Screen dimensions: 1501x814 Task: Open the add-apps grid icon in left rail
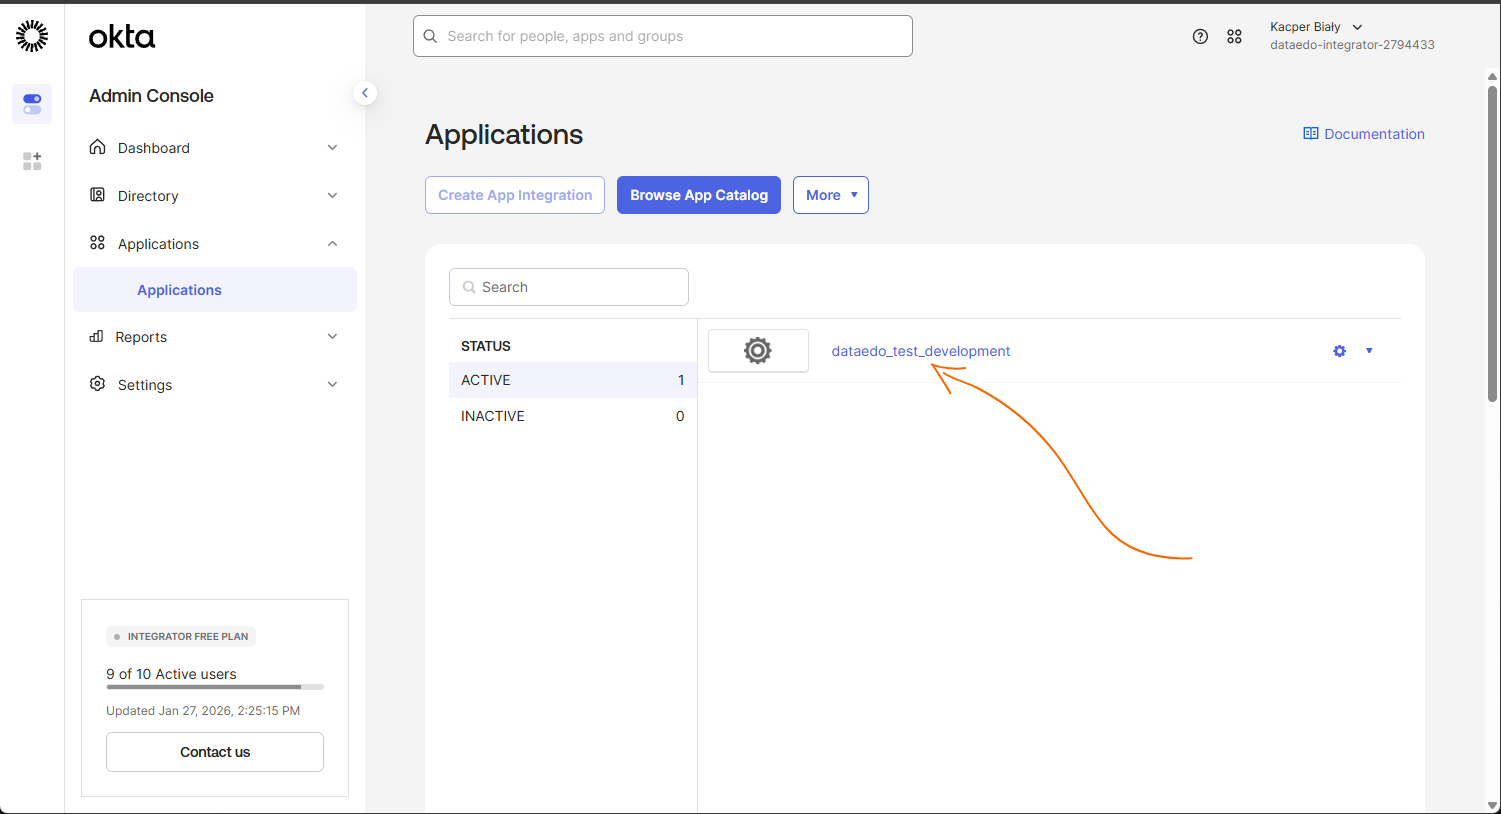(x=32, y=161)
